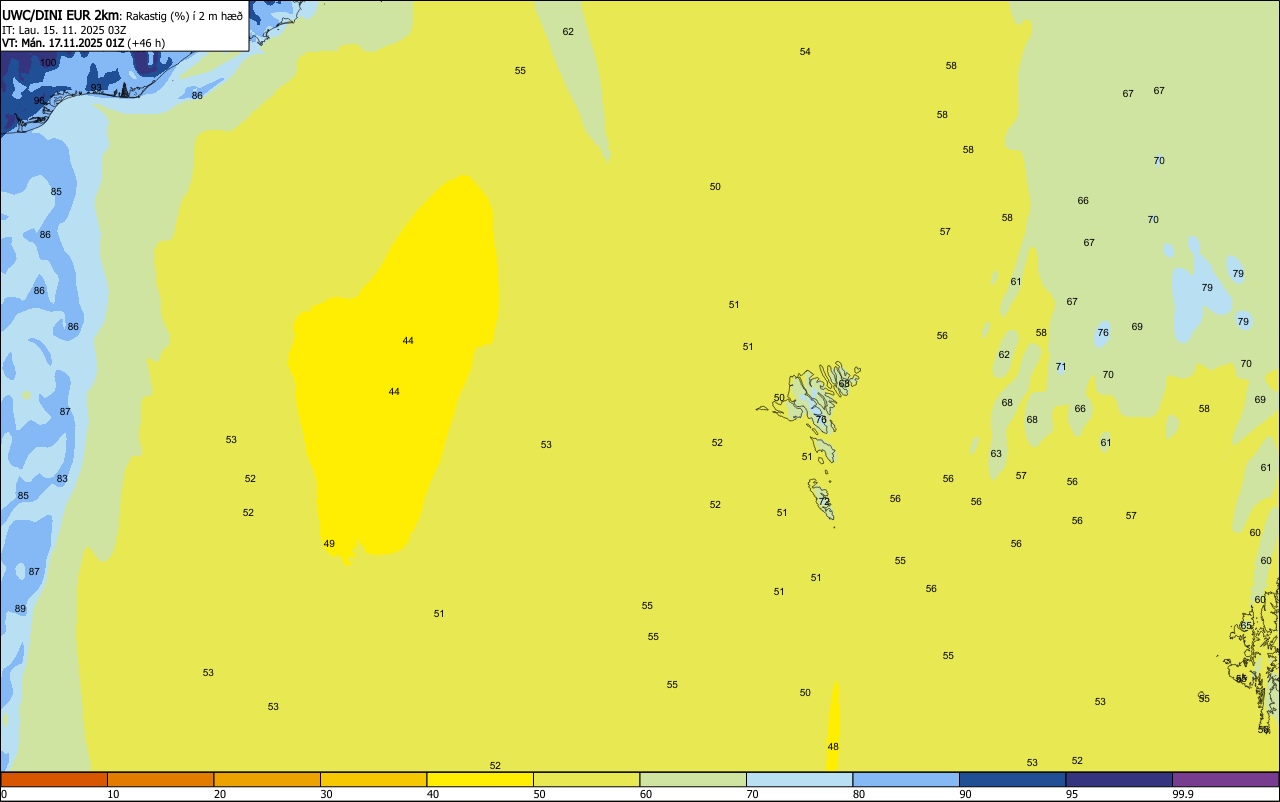Pick the 40–50 bright yellow legend swatch
The image size is (1280, 802).
480,779
